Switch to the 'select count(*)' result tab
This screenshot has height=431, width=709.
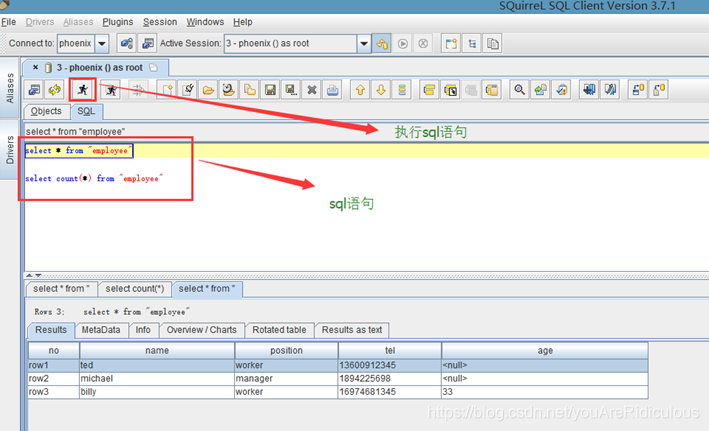135,289
